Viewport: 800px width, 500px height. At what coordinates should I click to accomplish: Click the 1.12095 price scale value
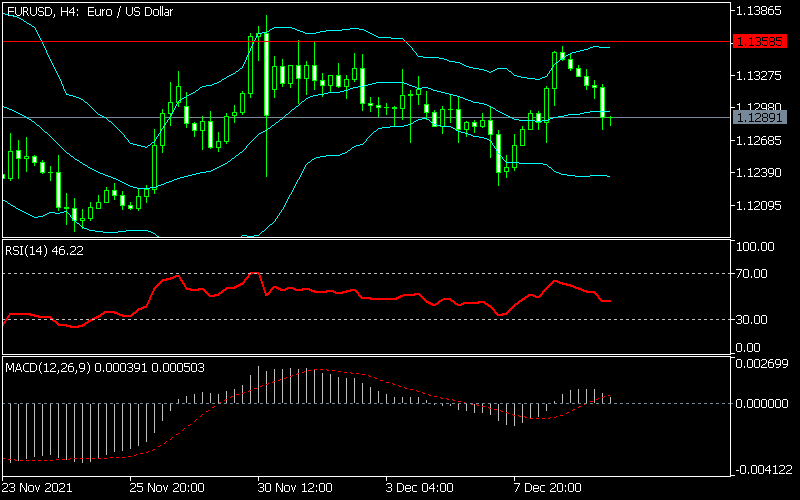tap(760, 206)
